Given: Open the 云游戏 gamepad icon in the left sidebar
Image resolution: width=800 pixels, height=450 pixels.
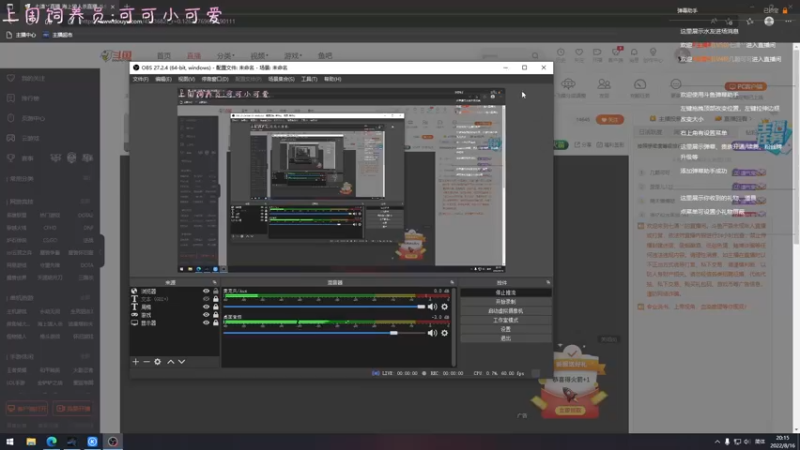Looking at the screenshot, I should coord(11,138).
